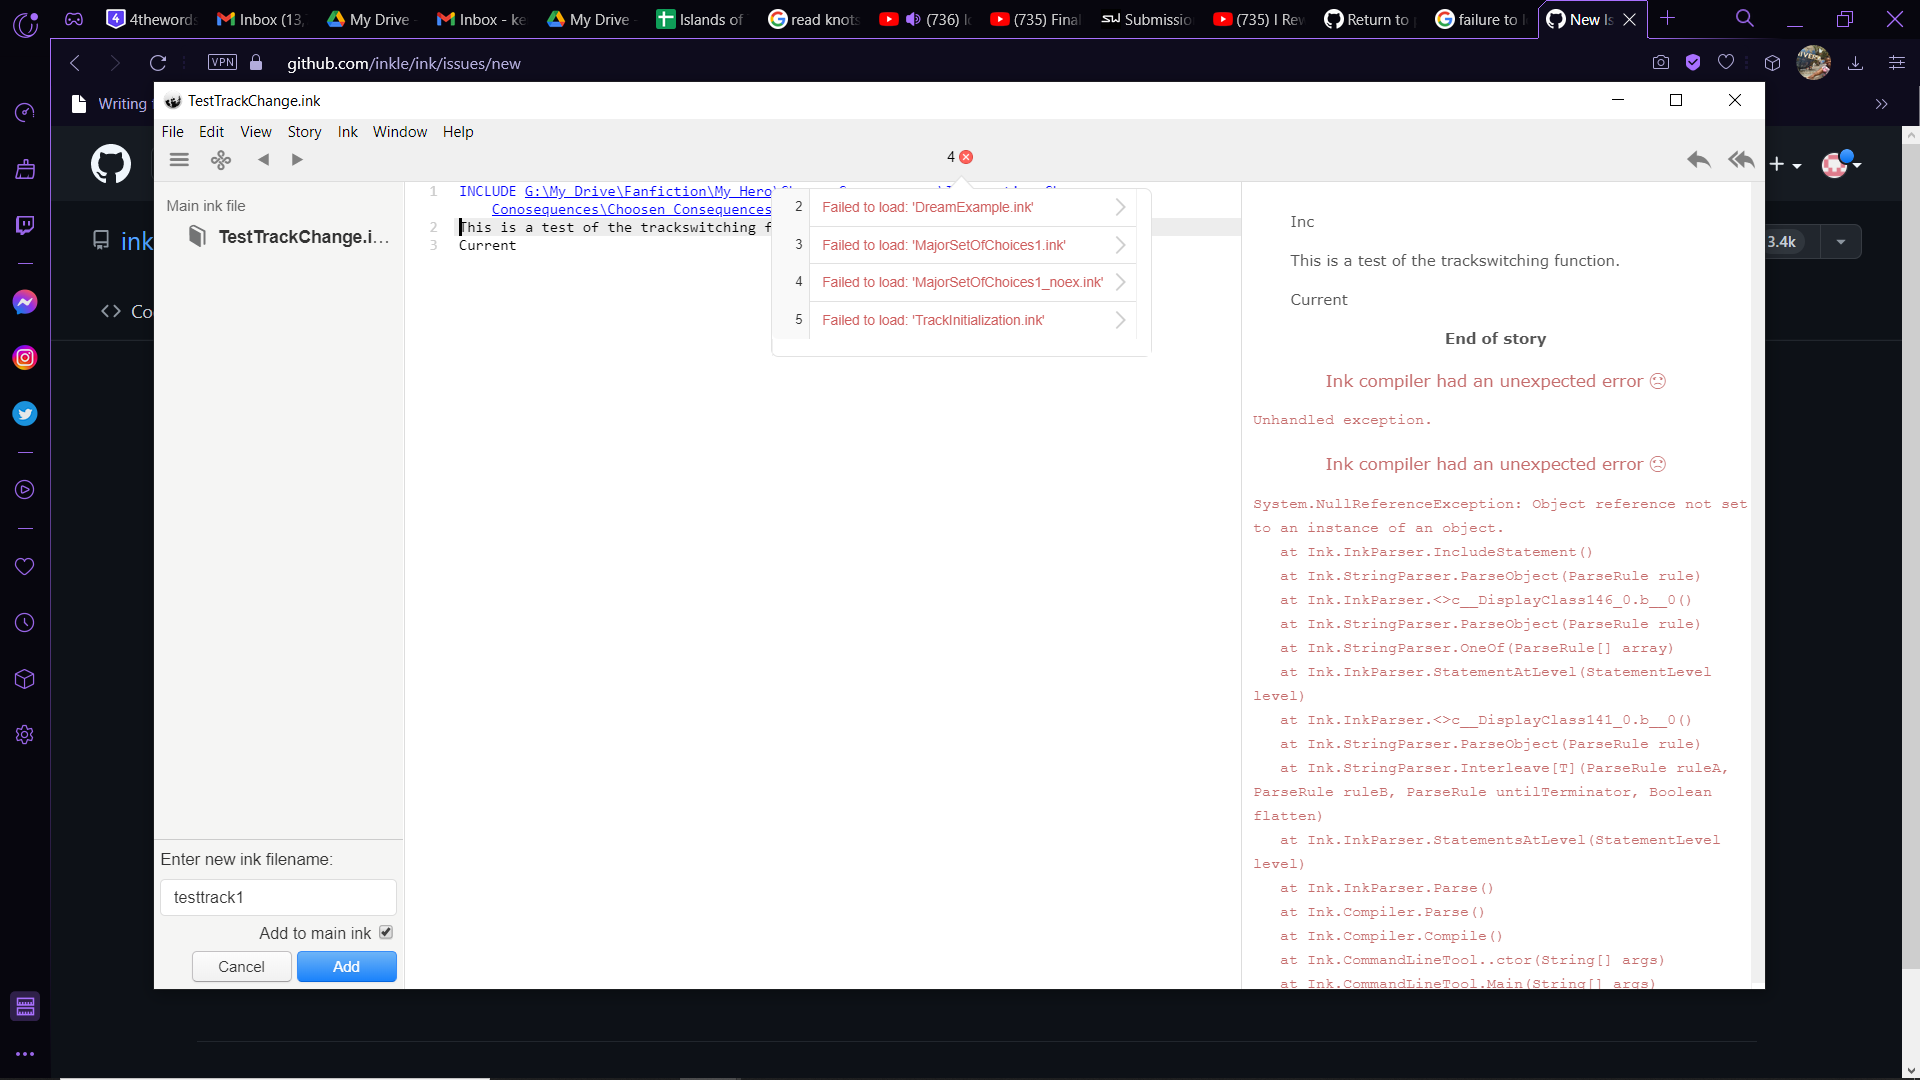Click the blue Add button

[346, 967]
